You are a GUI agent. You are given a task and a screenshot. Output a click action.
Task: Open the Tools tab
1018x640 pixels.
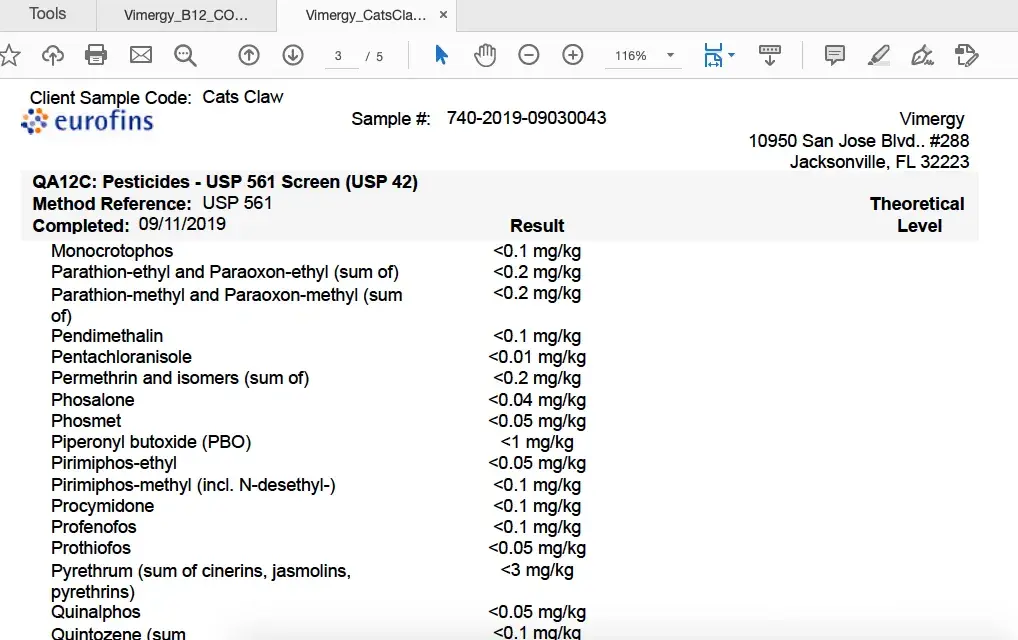pyautogui.click(x=48, y=14)
